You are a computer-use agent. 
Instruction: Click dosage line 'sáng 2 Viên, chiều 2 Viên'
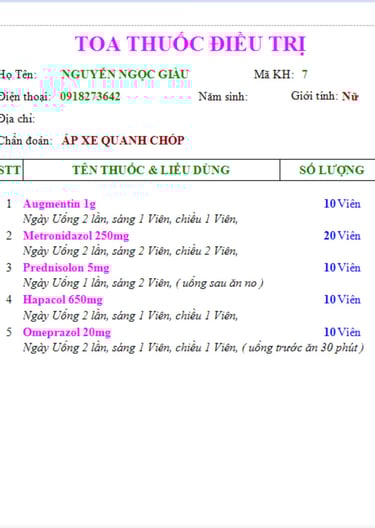[131, 251]
